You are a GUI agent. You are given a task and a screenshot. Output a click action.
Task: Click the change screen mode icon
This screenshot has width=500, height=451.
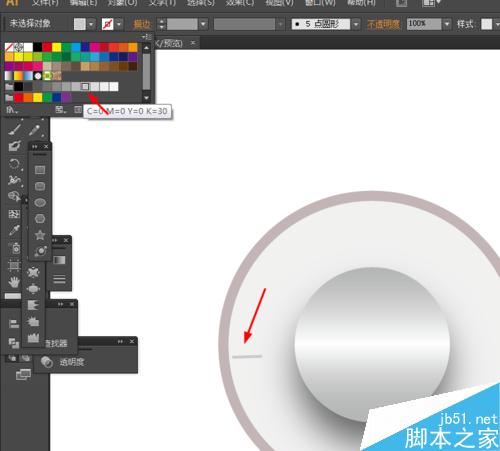[23, 374]
